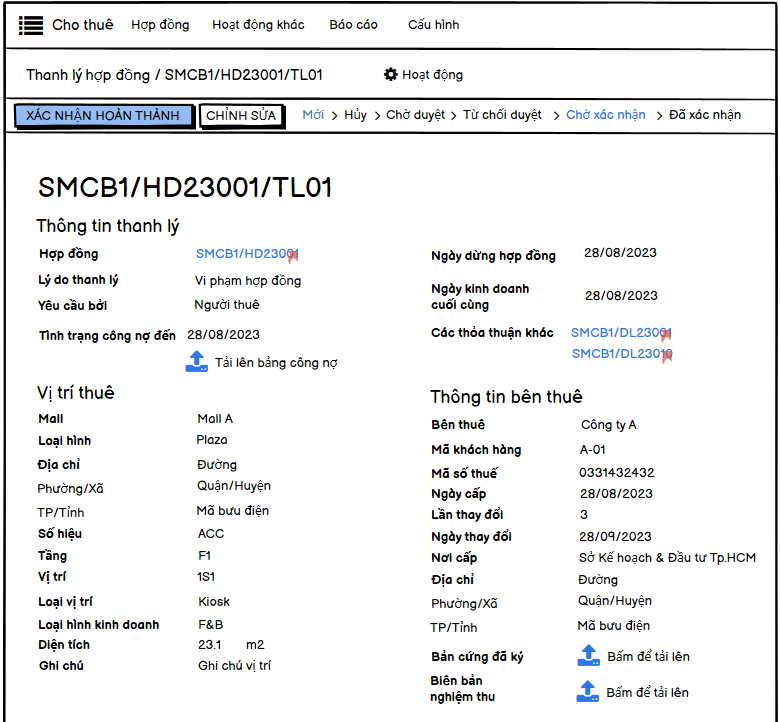Click the Mall A value
Screen dimensions: 780x722
215,418
